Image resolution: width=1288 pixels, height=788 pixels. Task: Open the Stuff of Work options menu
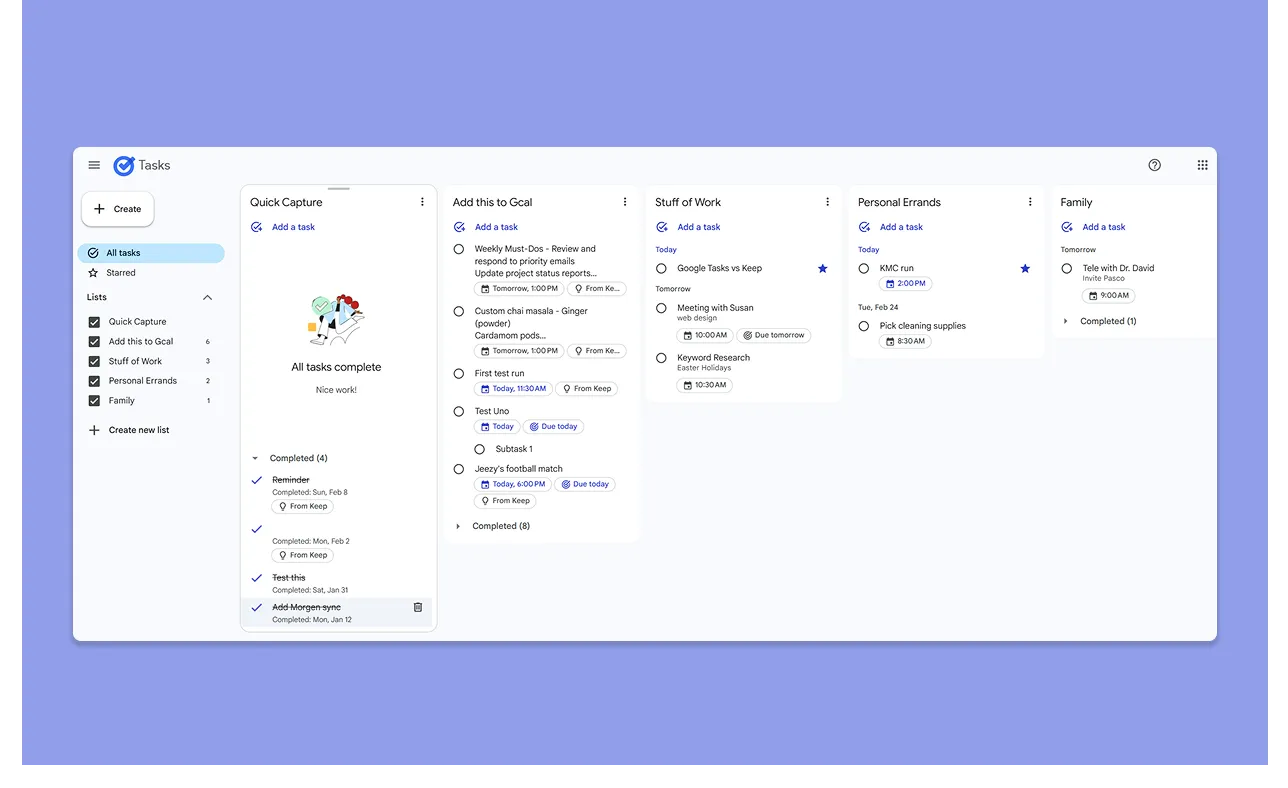[827, 201]
